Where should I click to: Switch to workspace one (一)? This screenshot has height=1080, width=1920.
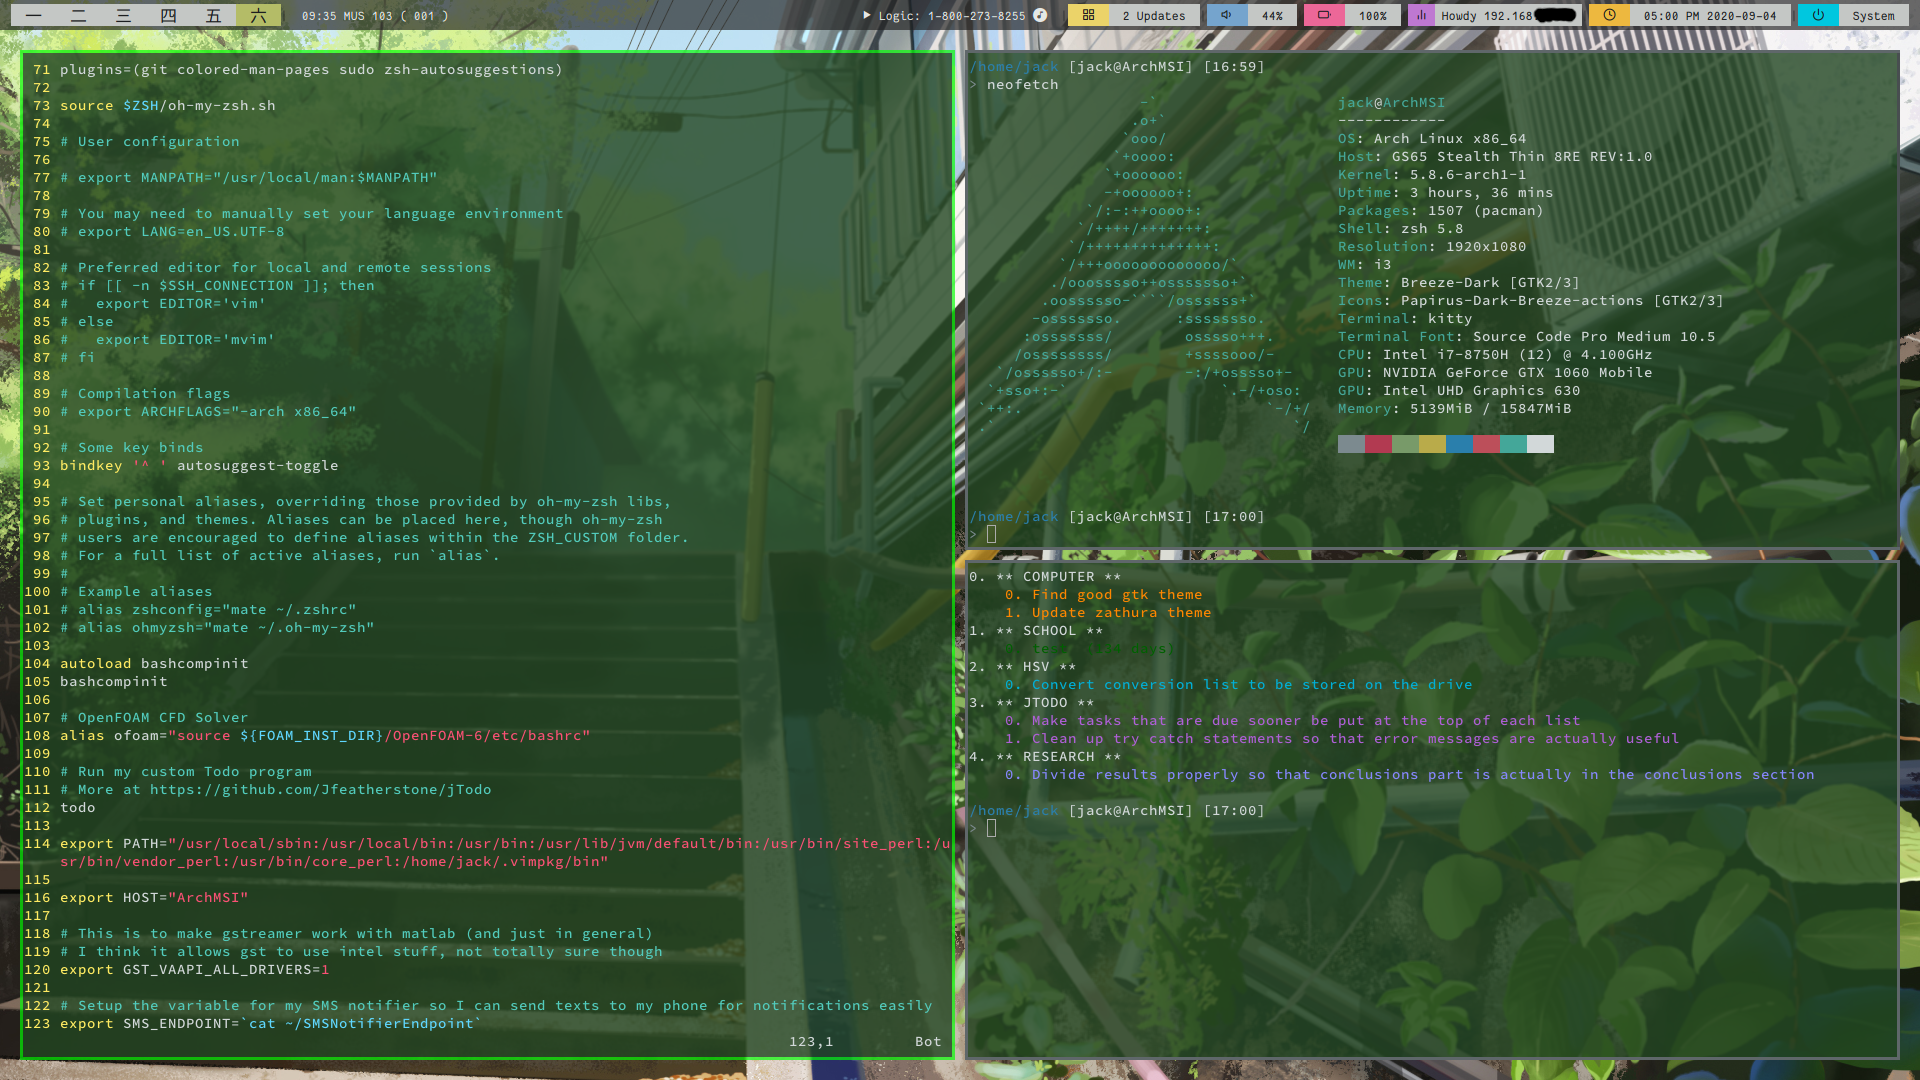(33, 15)
